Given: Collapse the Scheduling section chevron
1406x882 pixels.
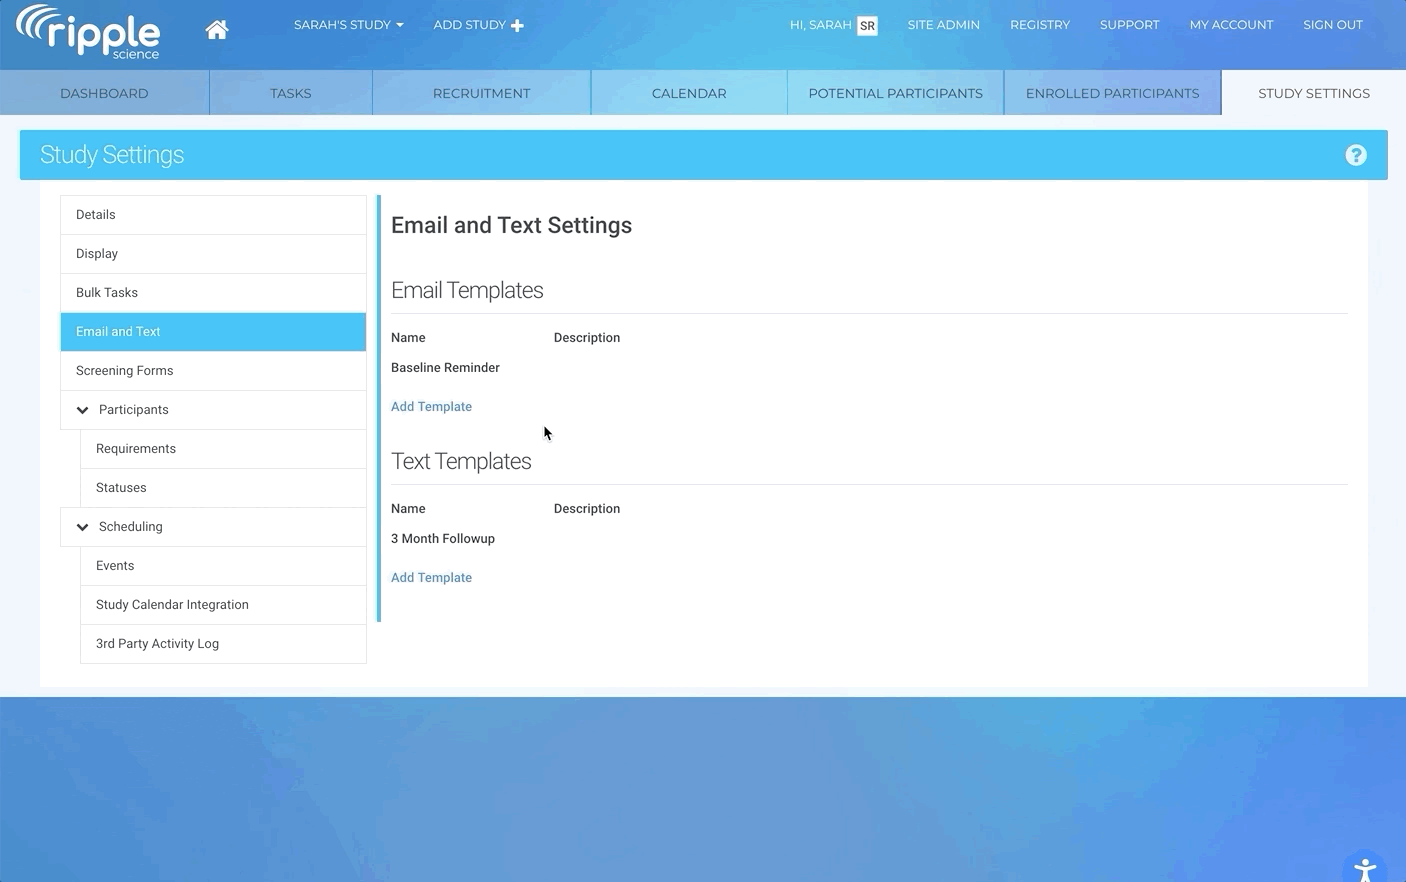Looking at the screenshot, I should pyautogui.click(x=83, y=527).
